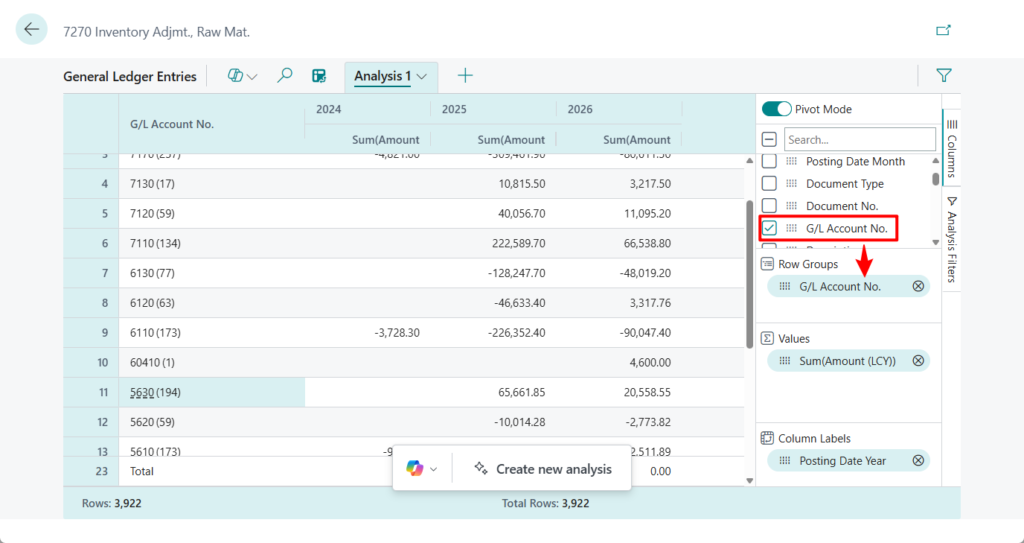
Task: Remove Sum(Amount (LCY)) from Values
Action: tap(918, 361)
